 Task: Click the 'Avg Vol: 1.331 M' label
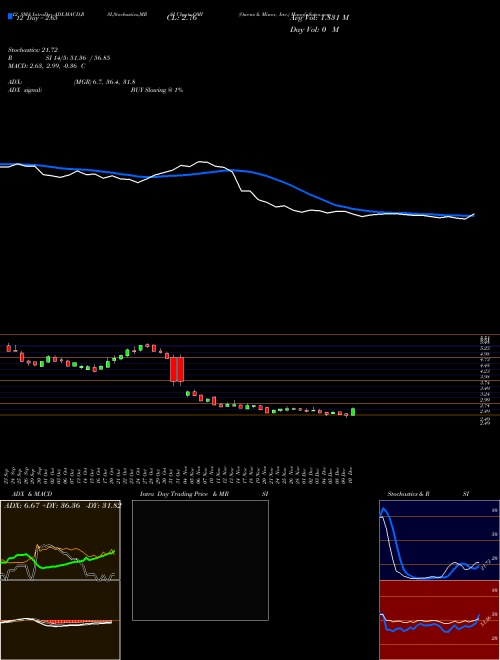pyautogui.click(x=319, y=18)
